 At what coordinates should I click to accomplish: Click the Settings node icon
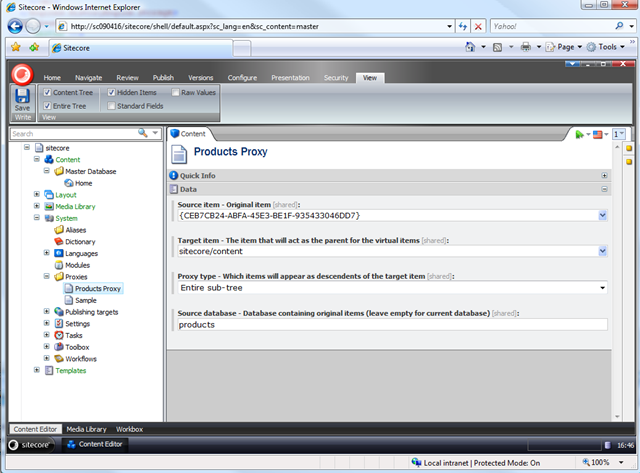pos(59,324)
